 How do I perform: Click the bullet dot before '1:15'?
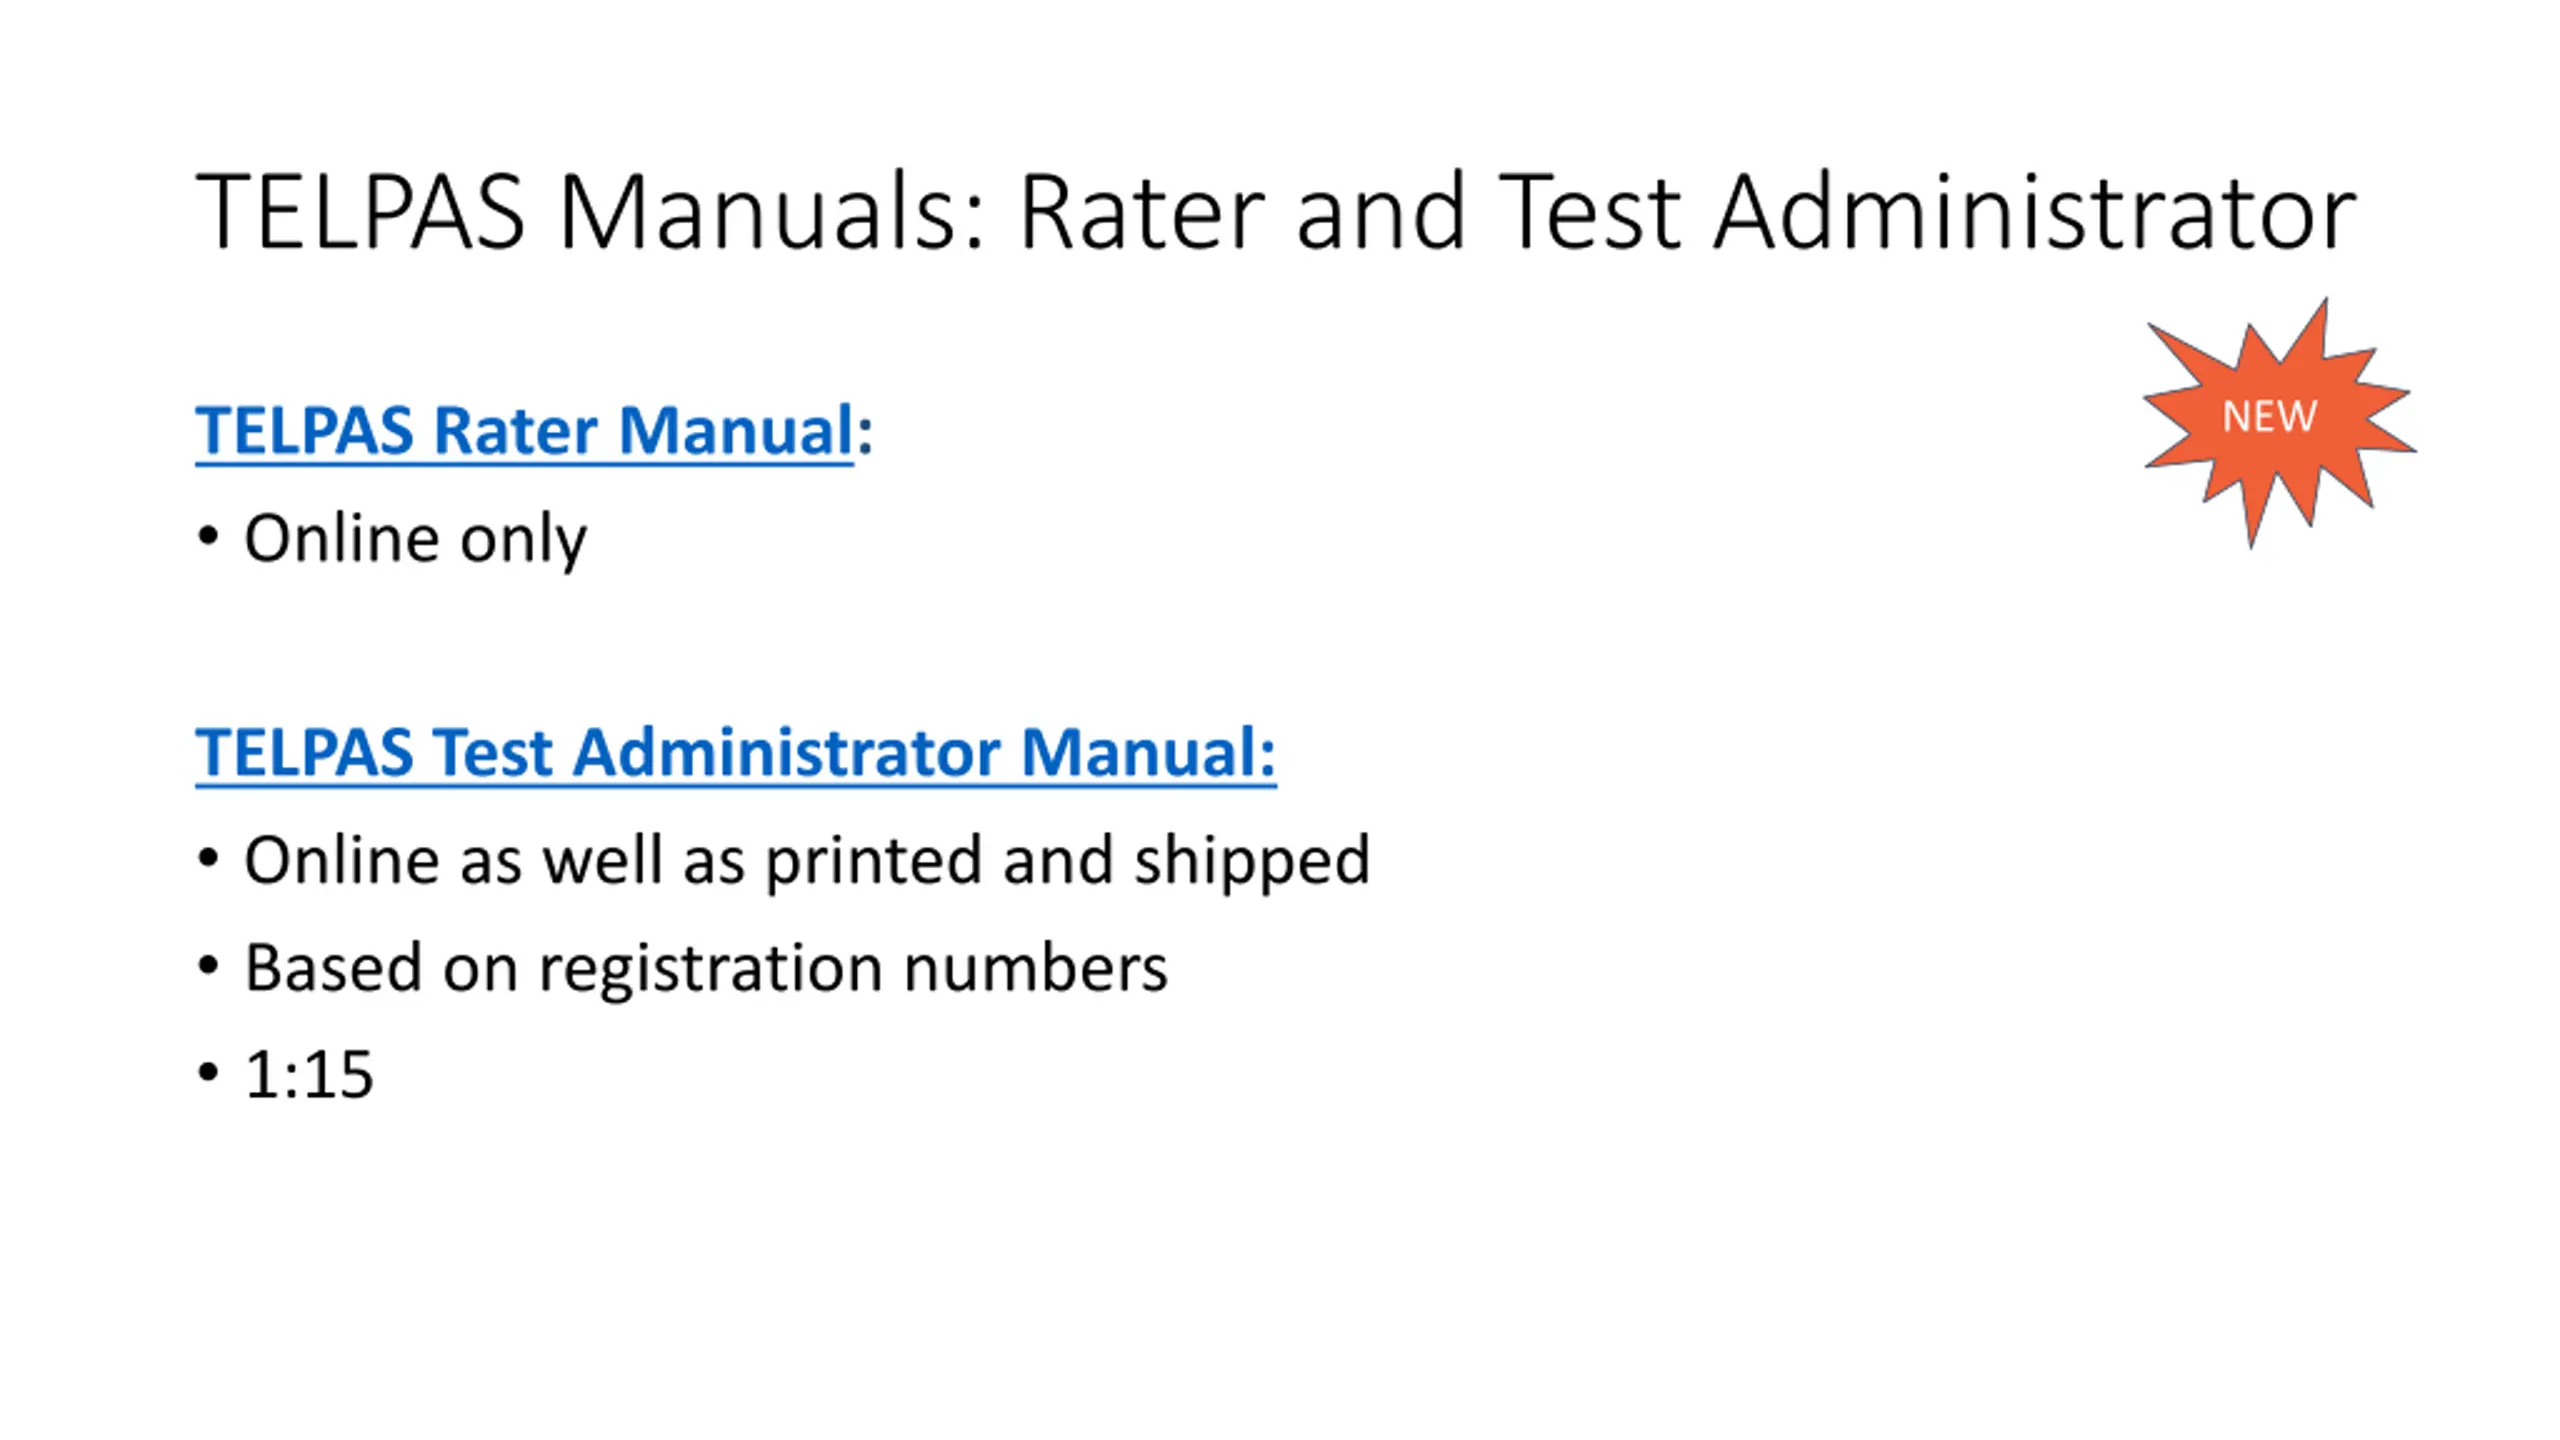pos(208,1073)
